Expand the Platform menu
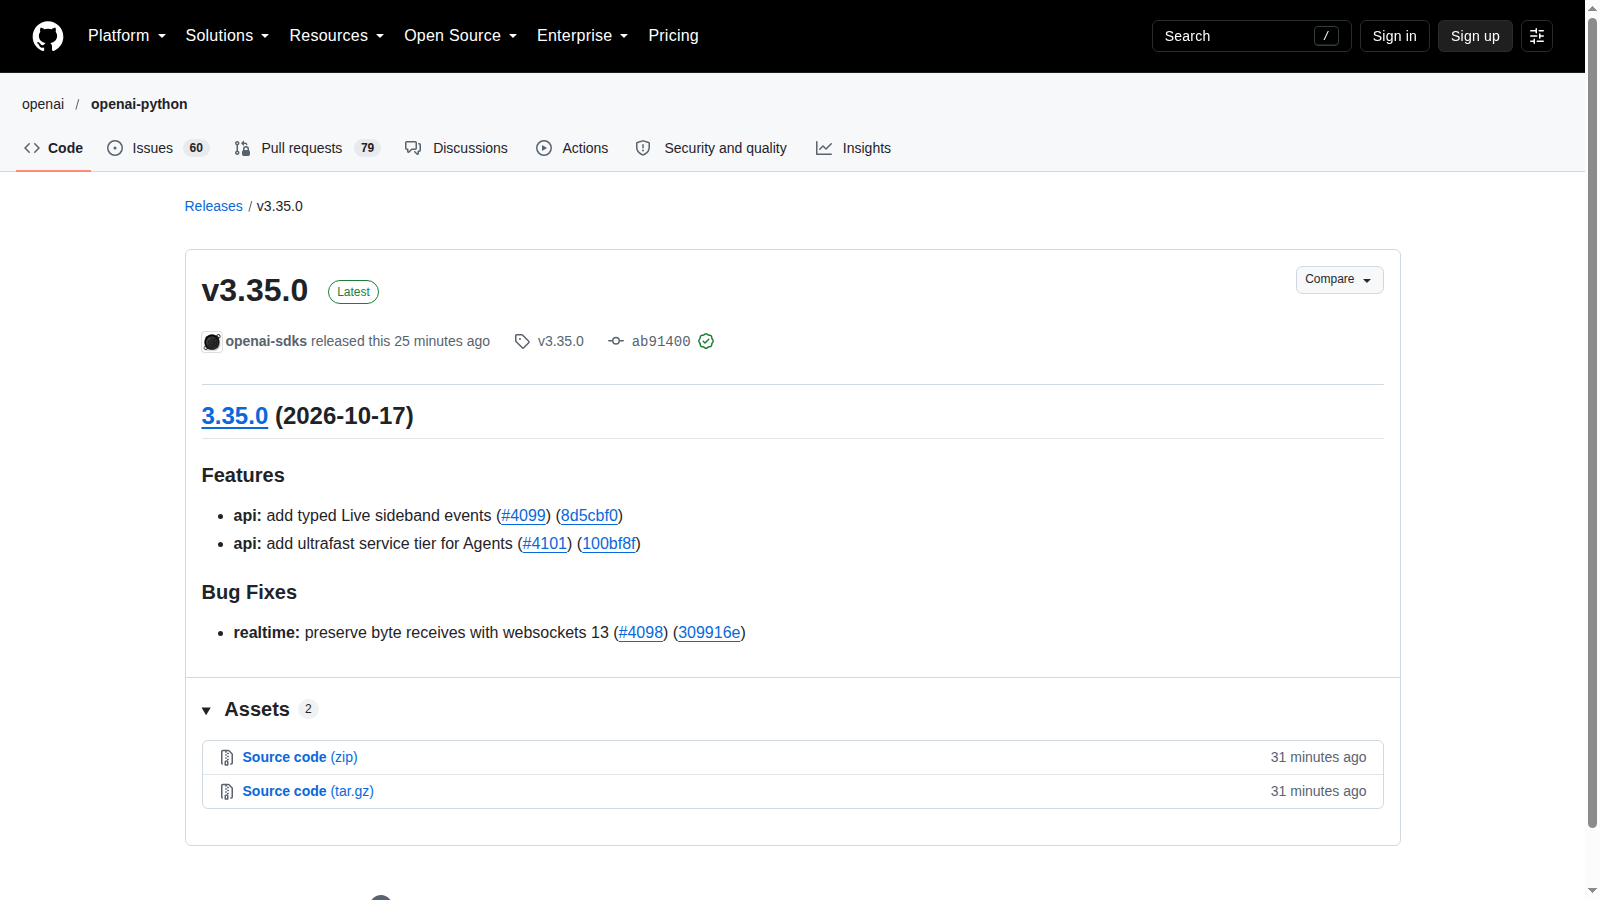The width and height of the screenshot is (1600, 900). tap(127, 36)
